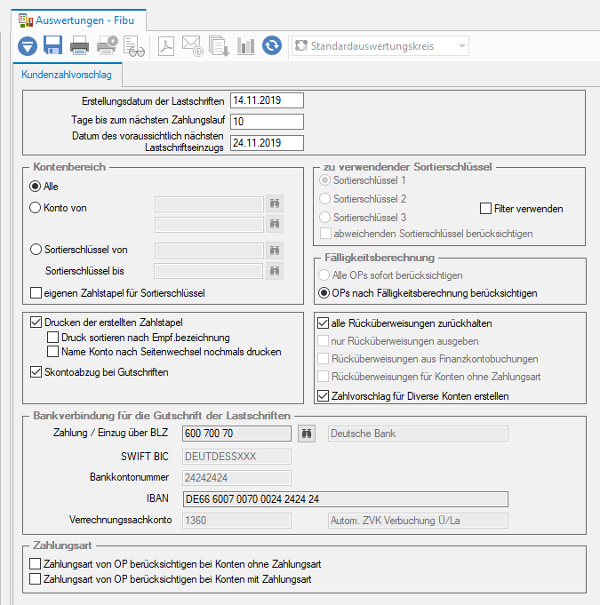Click the Sortierschlüssel bis input field
The height and width of the screenshot is (605, 600).
click(x=208, y=271)
